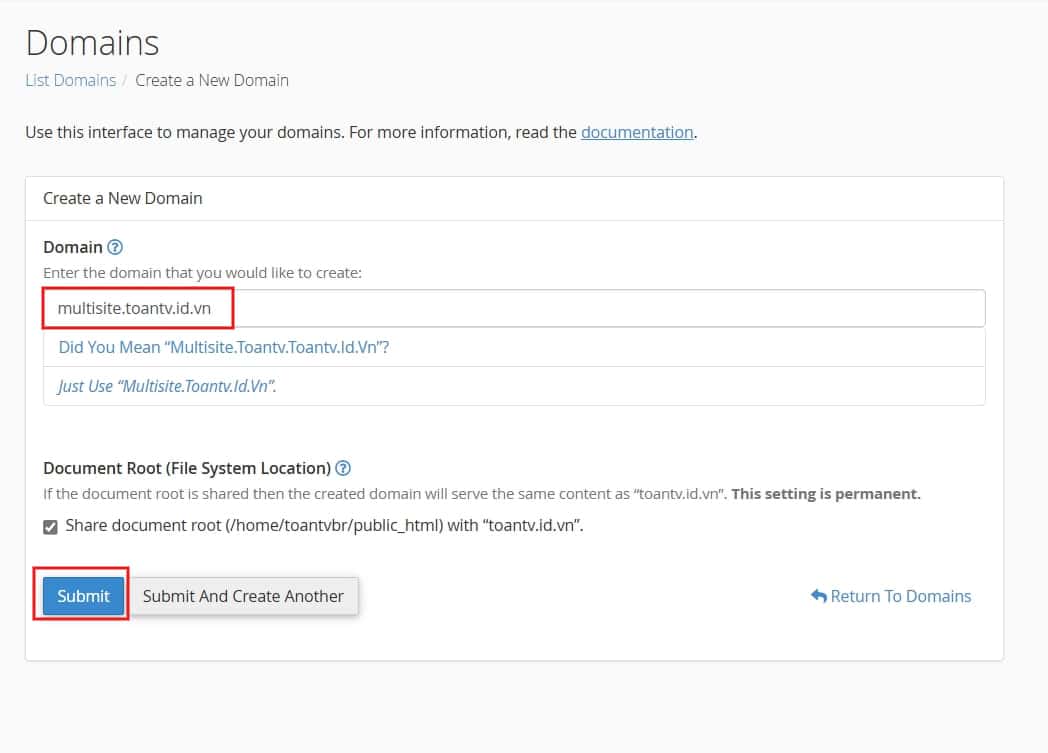Select 'Did You Mean Multisite.Toantv.Toantv.Id.Vn' suggestion

pos(223,347)
